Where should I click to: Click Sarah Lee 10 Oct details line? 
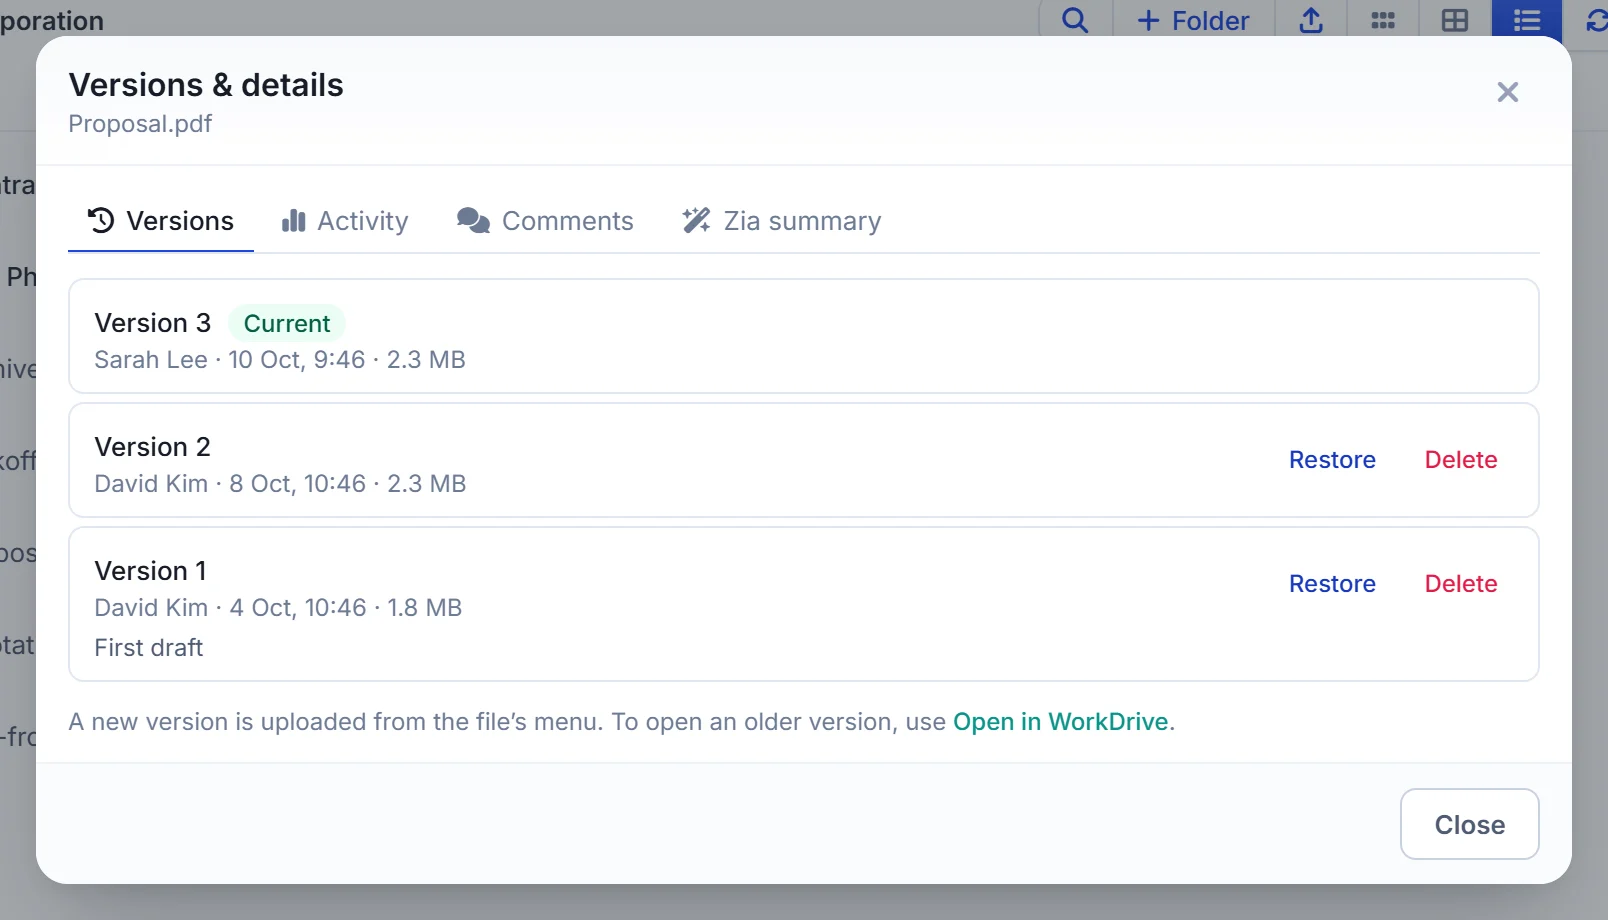[x=280, y=360]
